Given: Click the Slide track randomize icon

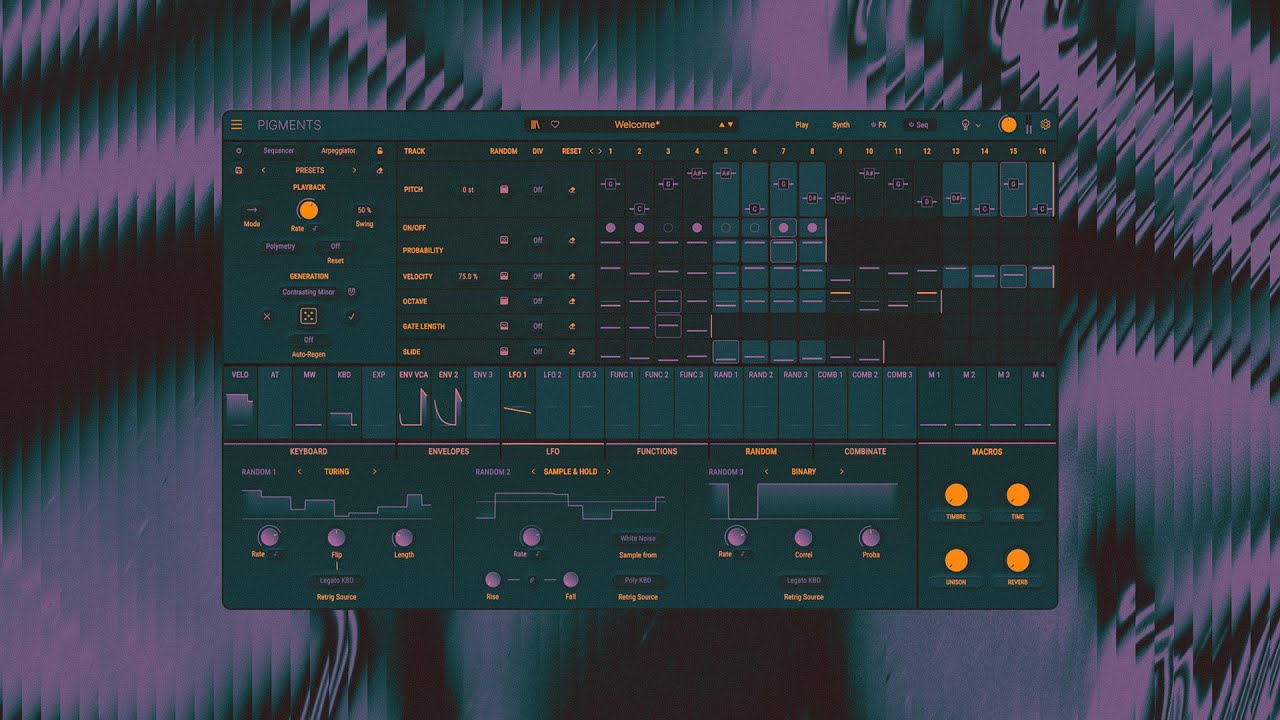Looking at the screenshot, I should tap(504, 351).
